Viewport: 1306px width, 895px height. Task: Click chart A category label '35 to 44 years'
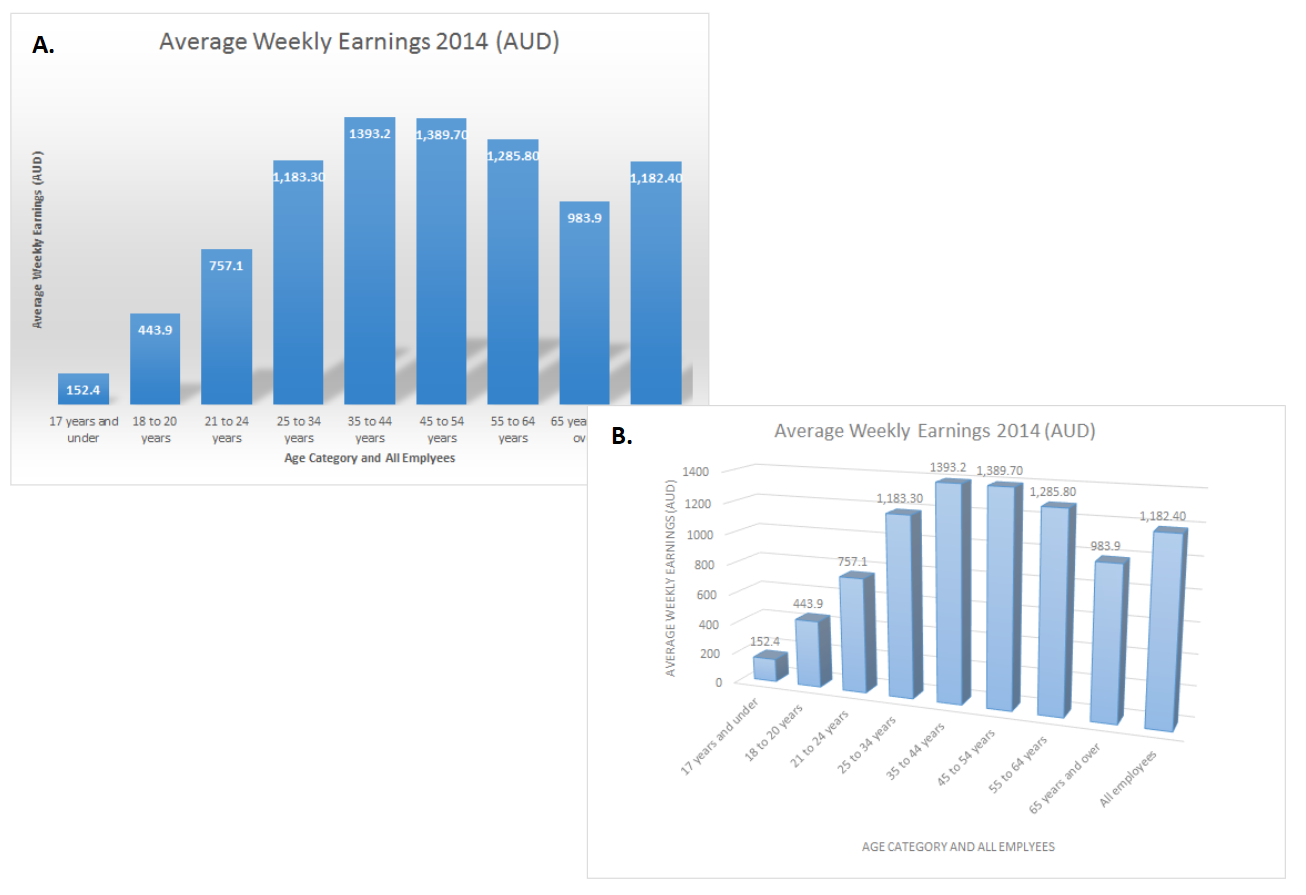(370, 430)
